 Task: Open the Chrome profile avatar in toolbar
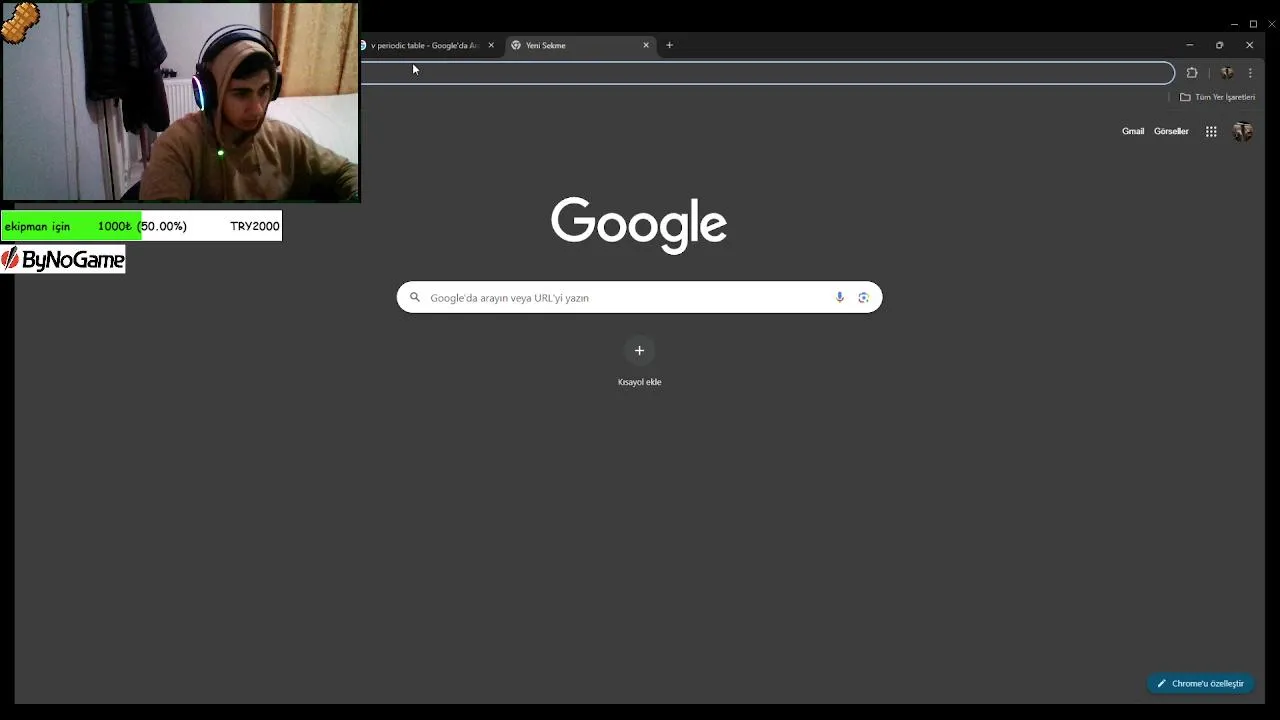[1227, 73]
